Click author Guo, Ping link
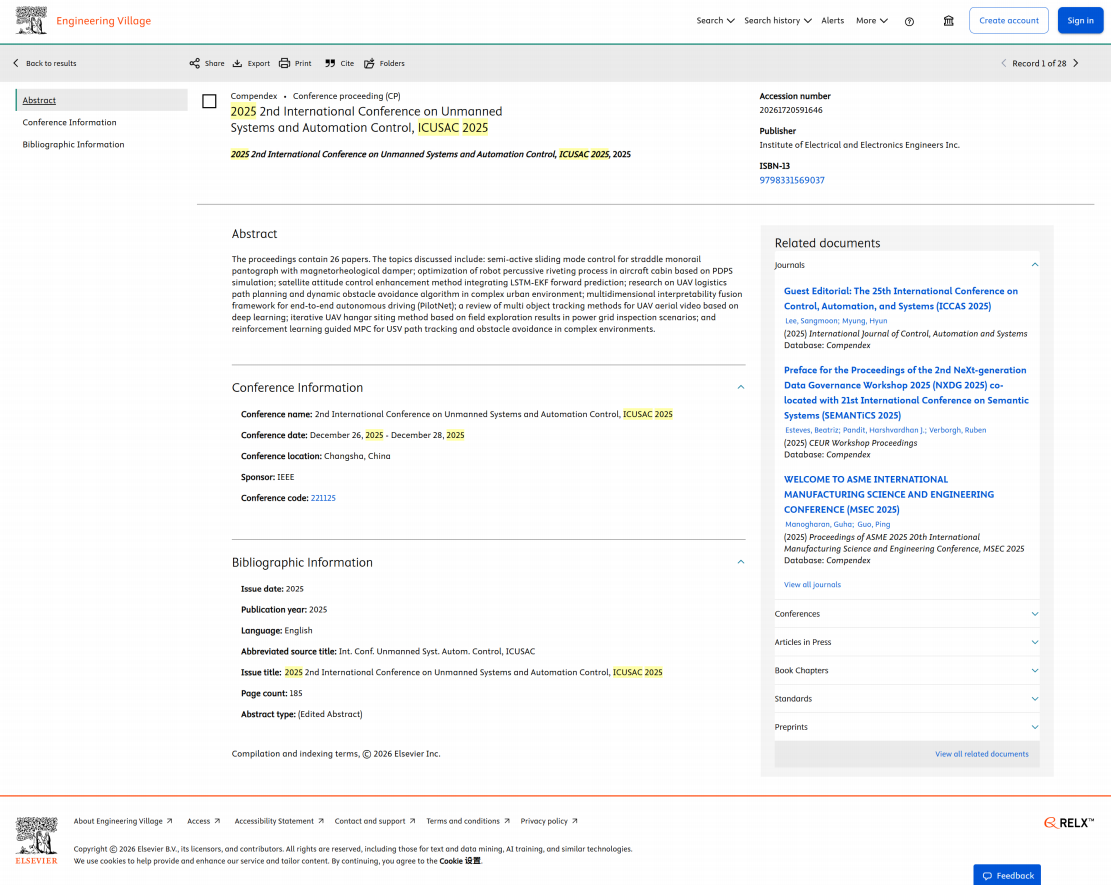1111x885 pixels. click(x=874, y=524)
